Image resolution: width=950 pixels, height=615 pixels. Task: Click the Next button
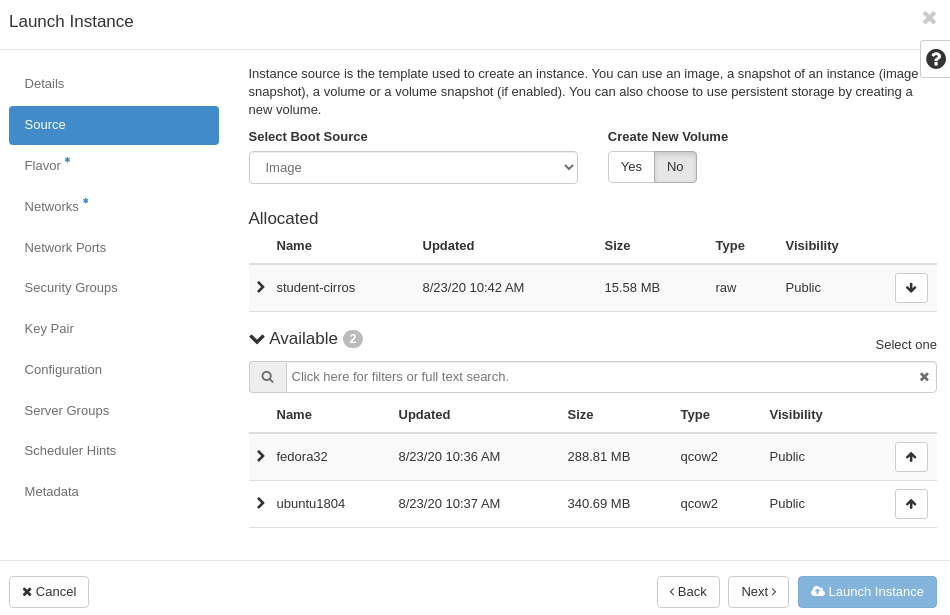(x=759, y=592)
